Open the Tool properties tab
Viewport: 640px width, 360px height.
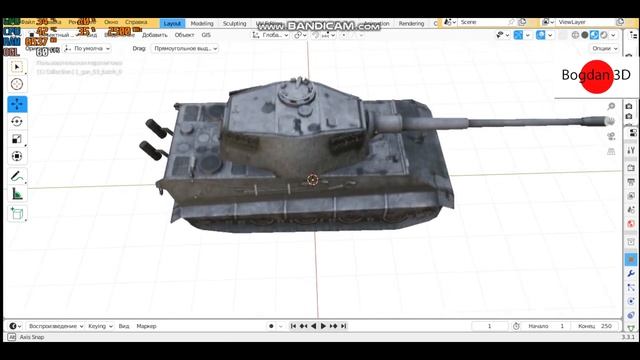(631, 151)
